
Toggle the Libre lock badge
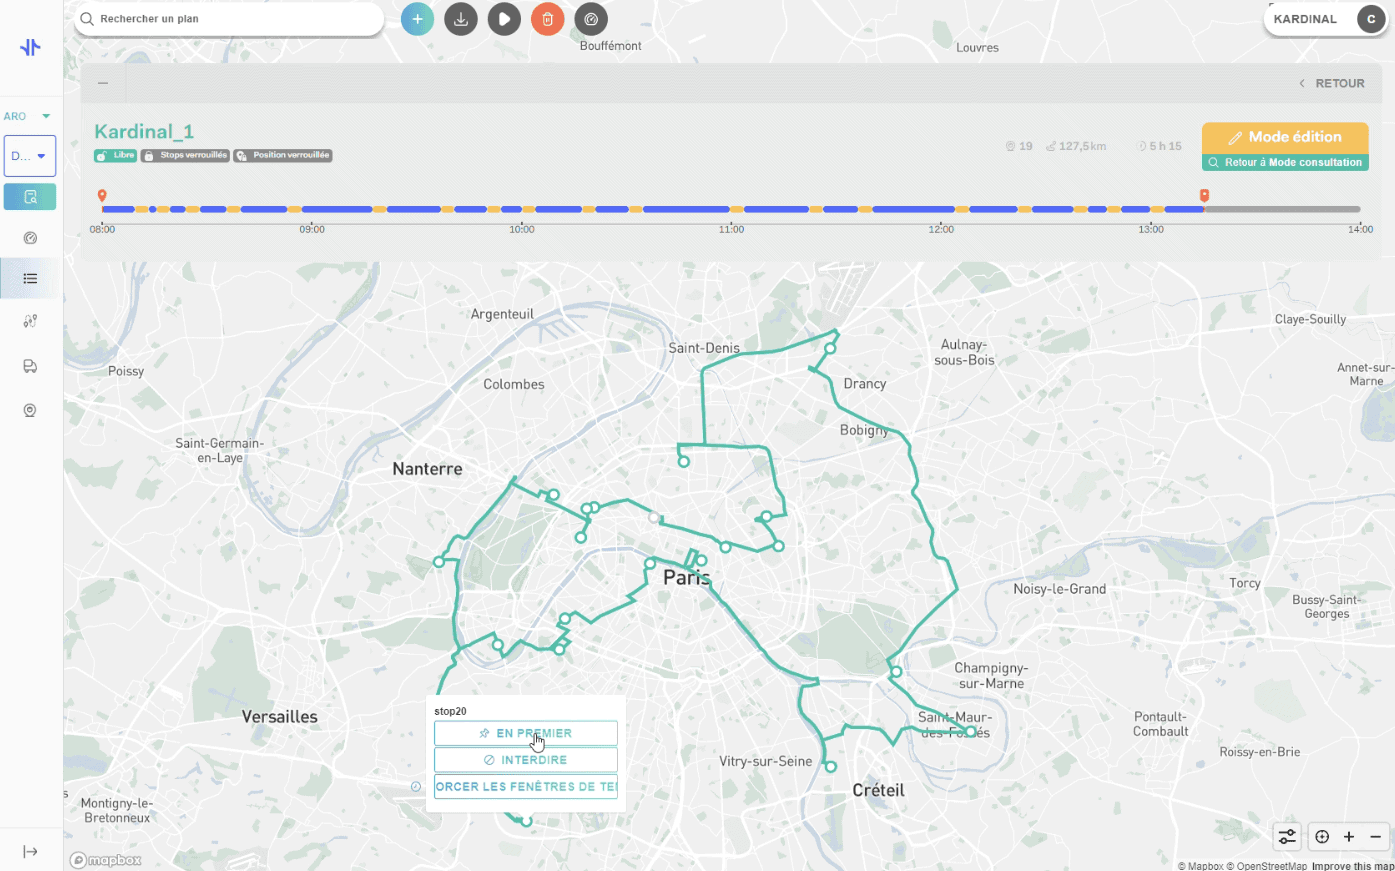point(115,156)
